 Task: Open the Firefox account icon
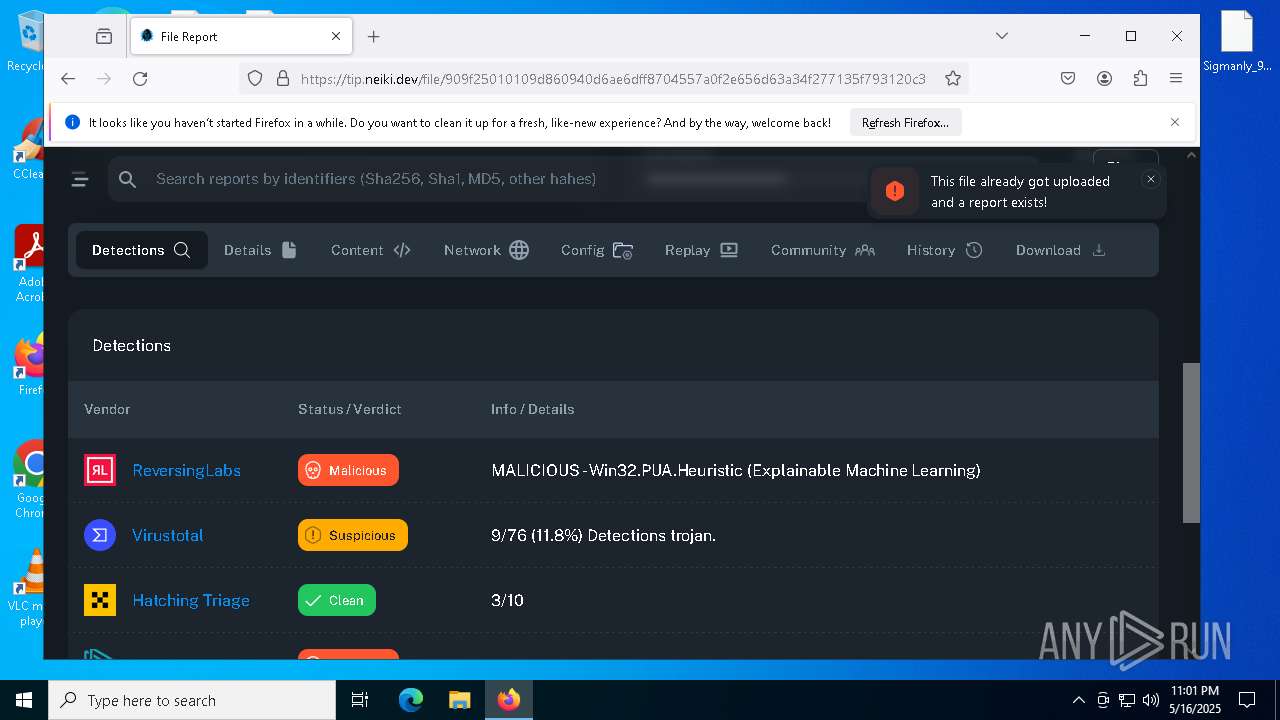1104,78
